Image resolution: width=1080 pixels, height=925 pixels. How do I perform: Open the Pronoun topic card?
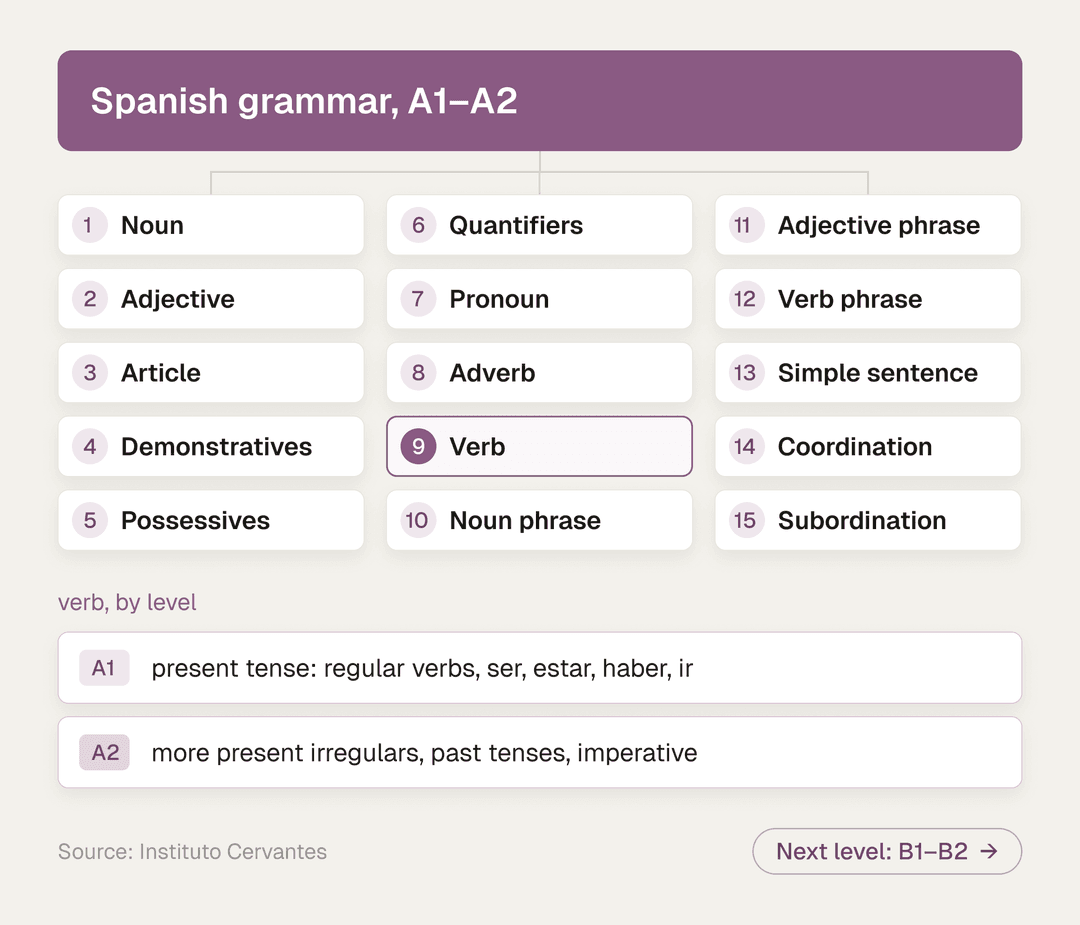coord(539,299)
